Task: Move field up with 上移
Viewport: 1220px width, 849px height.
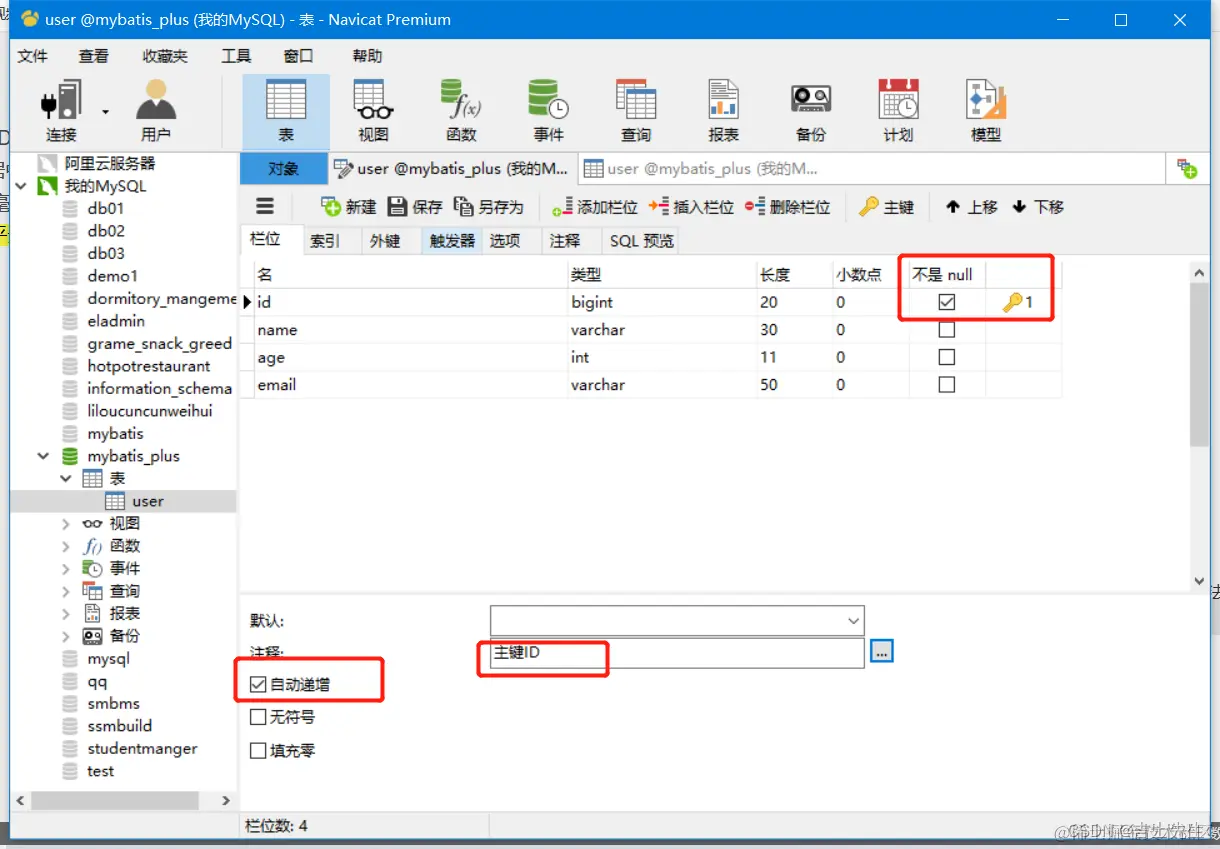Action: click(972, 207)
